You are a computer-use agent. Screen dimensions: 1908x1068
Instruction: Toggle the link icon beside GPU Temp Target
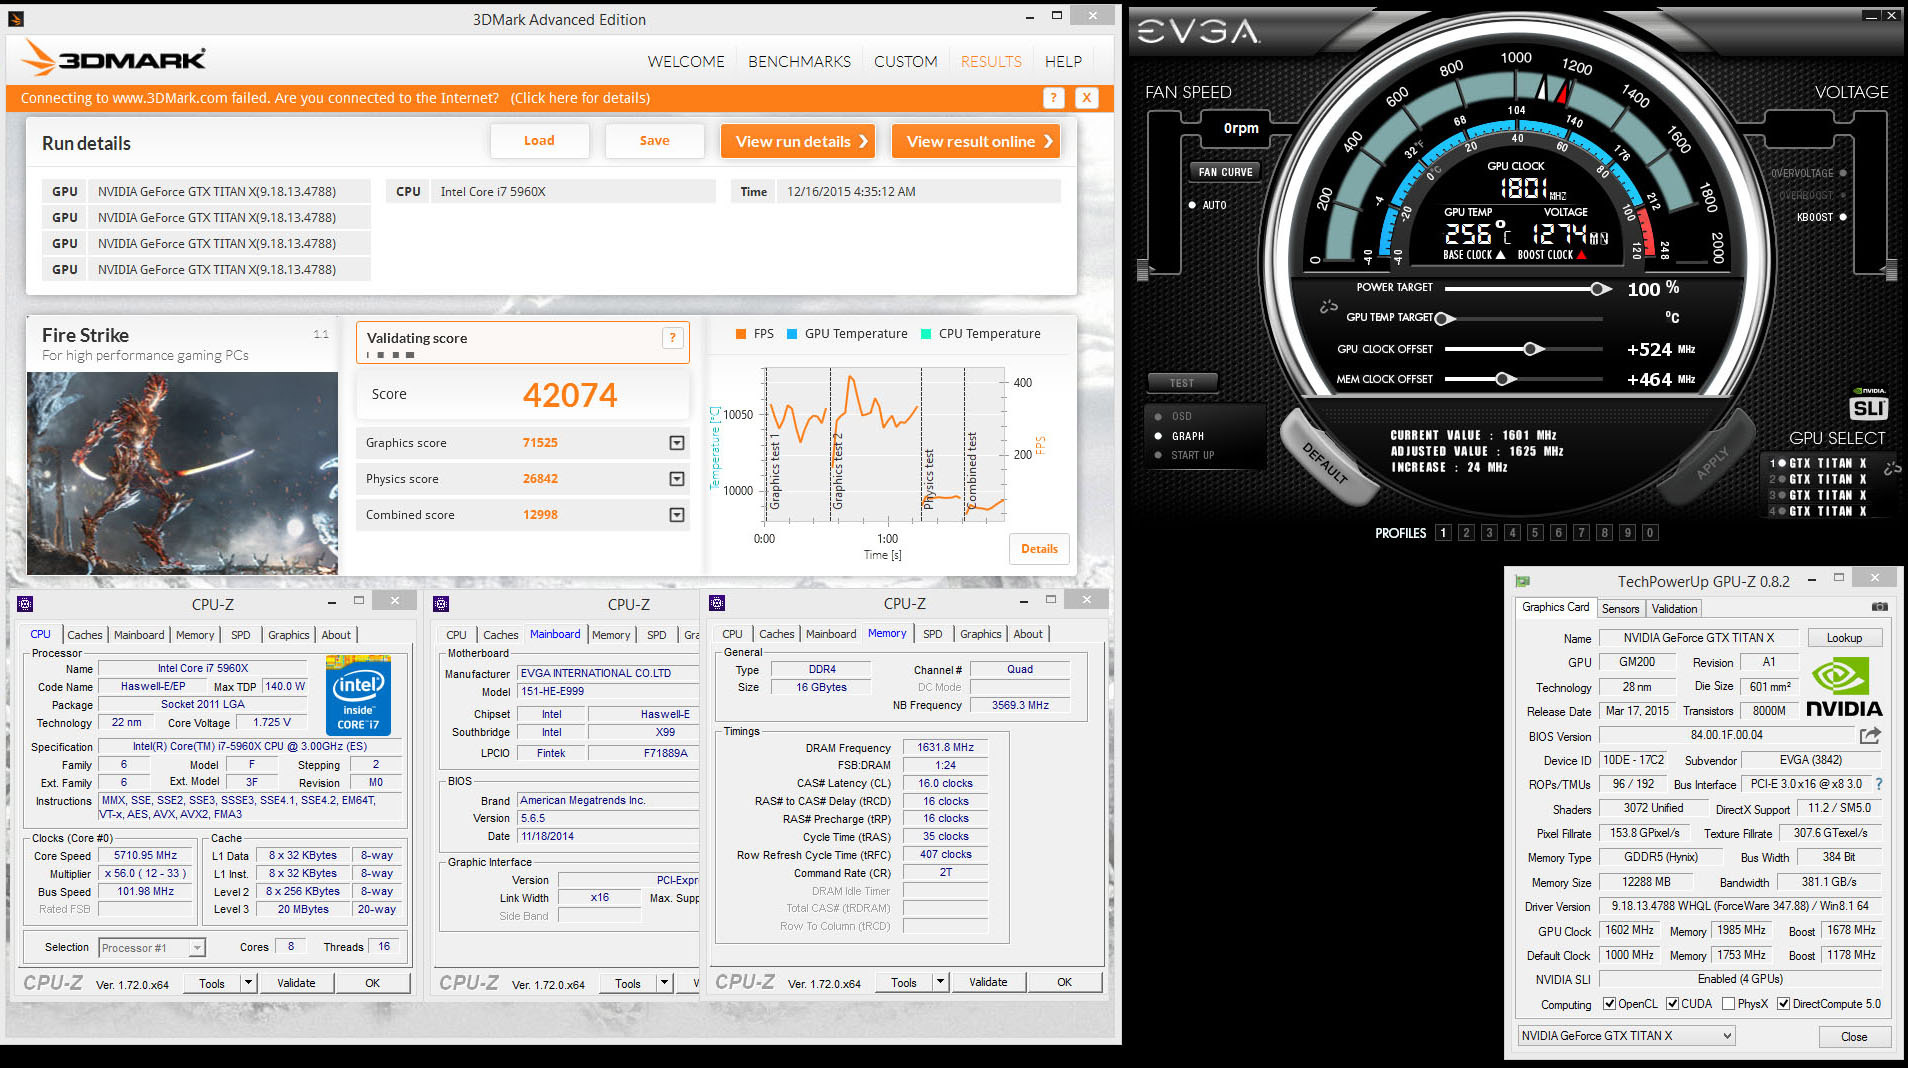tap(1328, 307)
